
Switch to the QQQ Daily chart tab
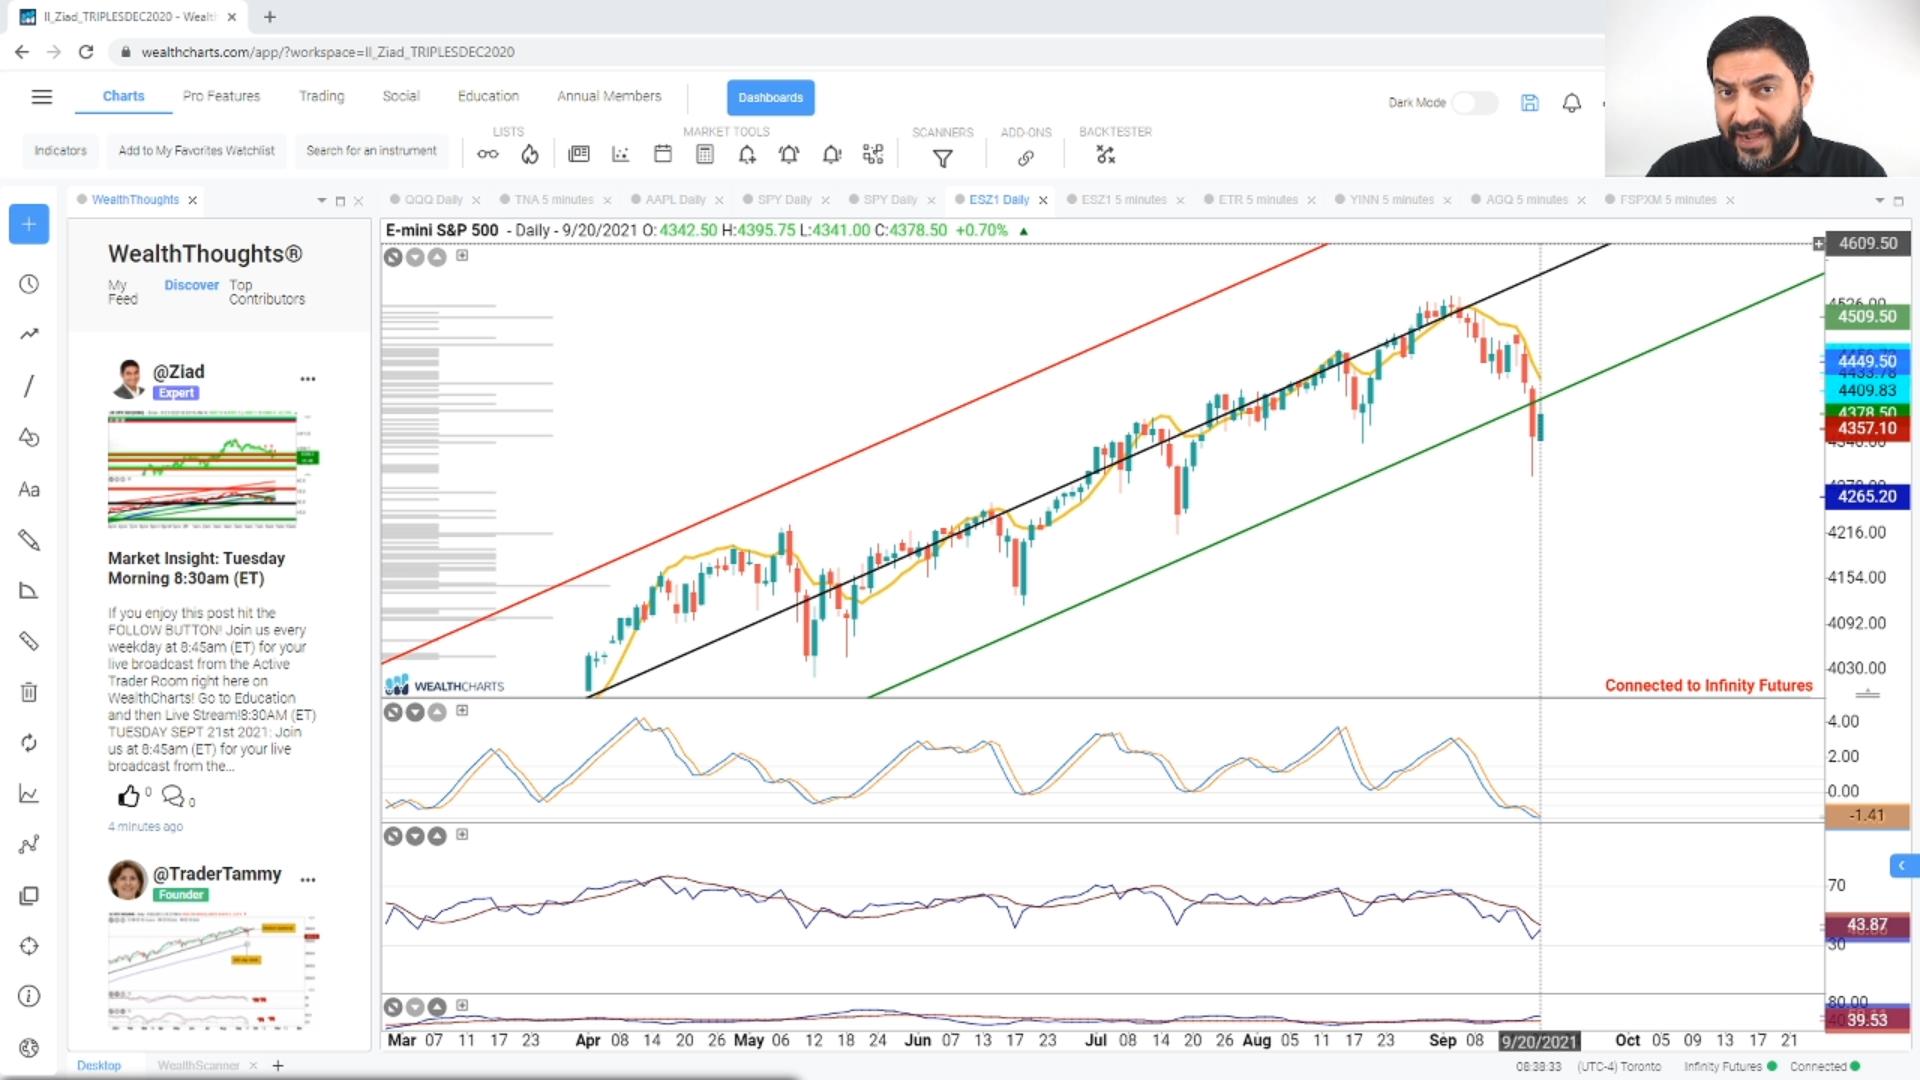[x=433, y=200]
